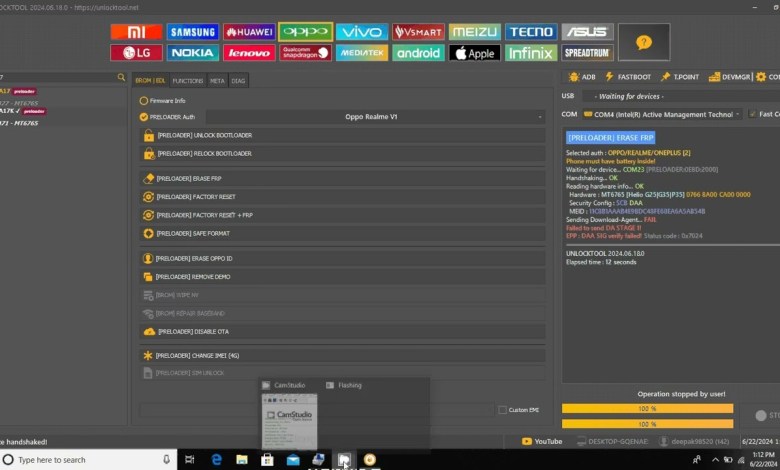Viewport: 780px width, 470px height.
Task: Select the Infinix brand logo
Action: tap(531, 53)
